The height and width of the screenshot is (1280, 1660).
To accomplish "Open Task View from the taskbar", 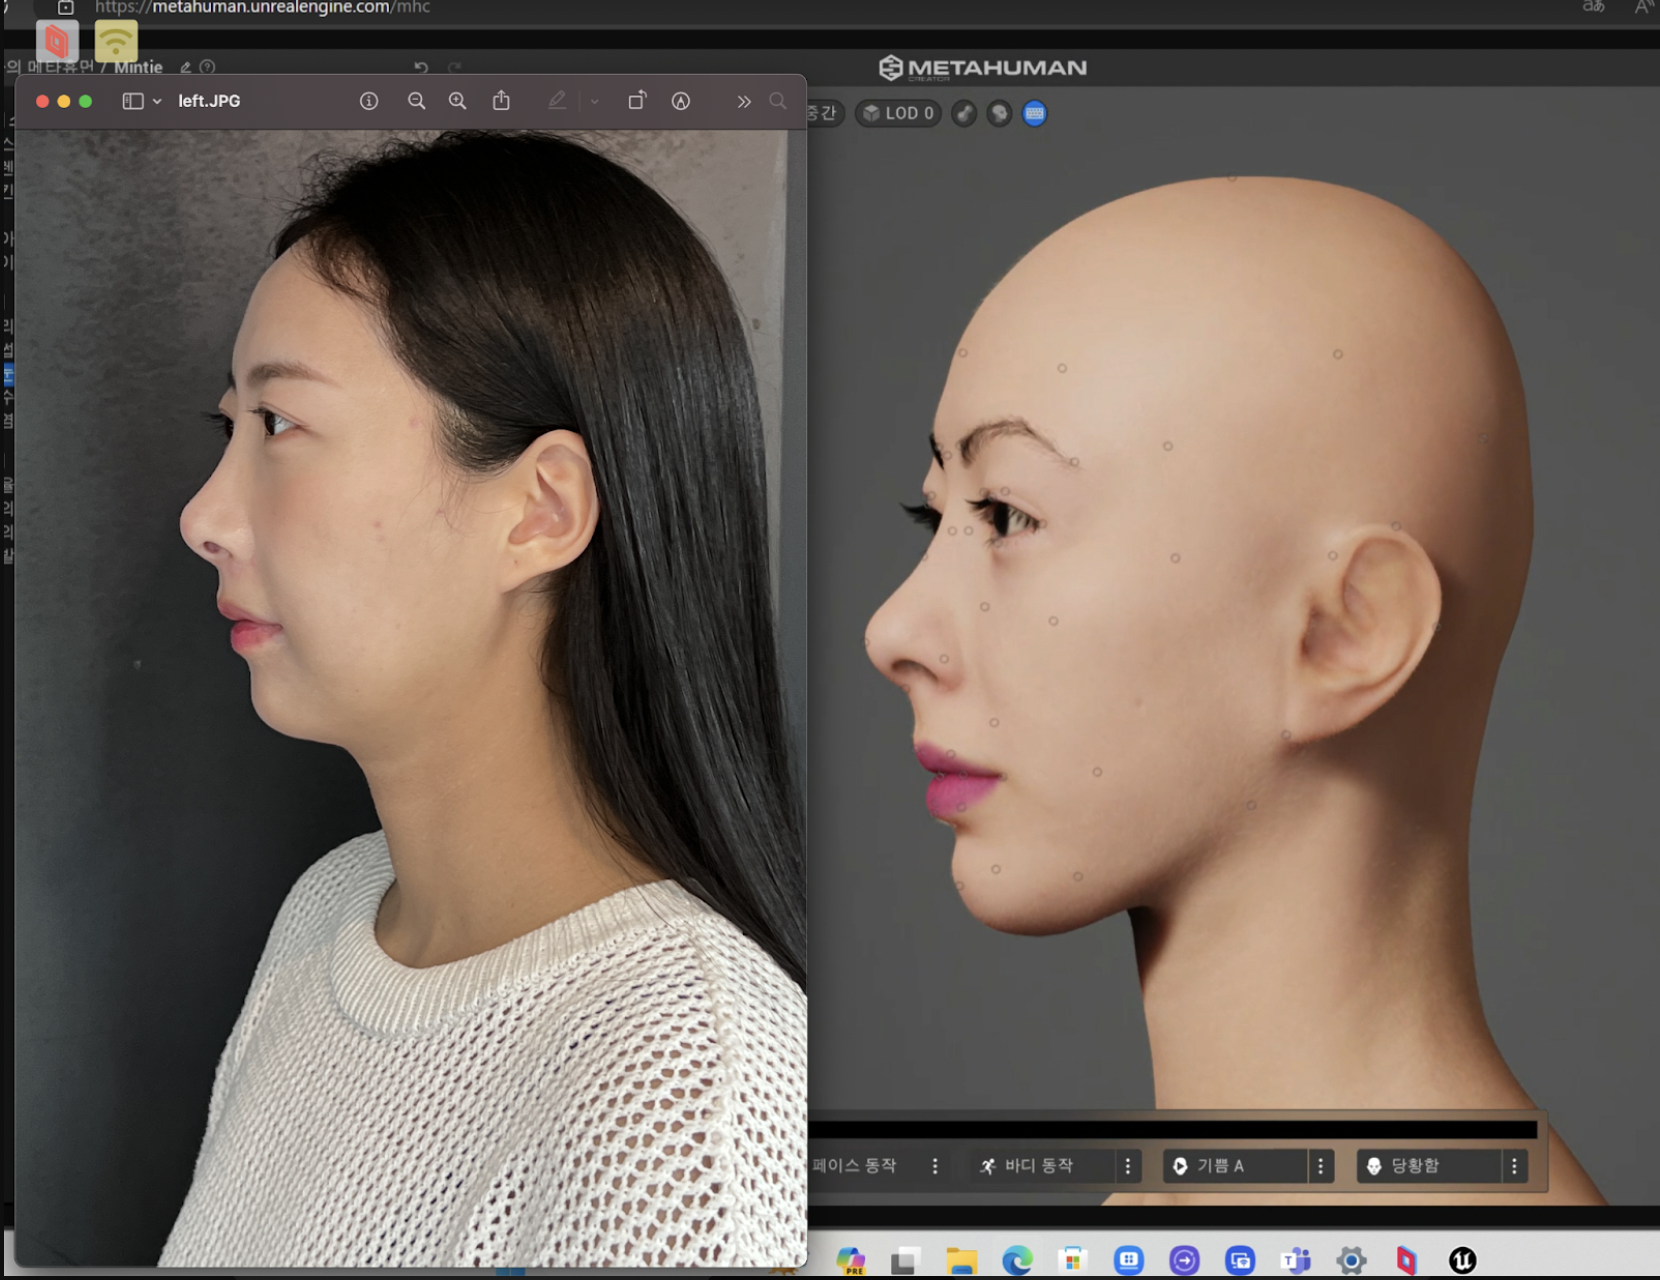I will click(905, 1260).
